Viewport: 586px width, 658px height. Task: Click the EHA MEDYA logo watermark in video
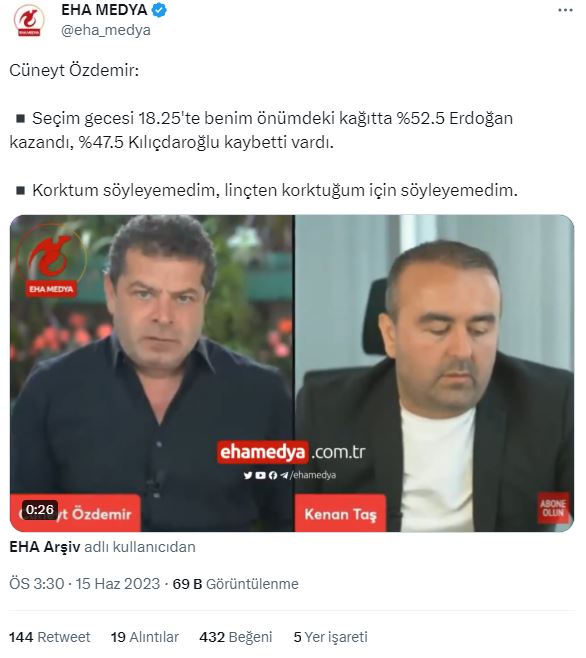pyautogui.click(x=51, y=262)
